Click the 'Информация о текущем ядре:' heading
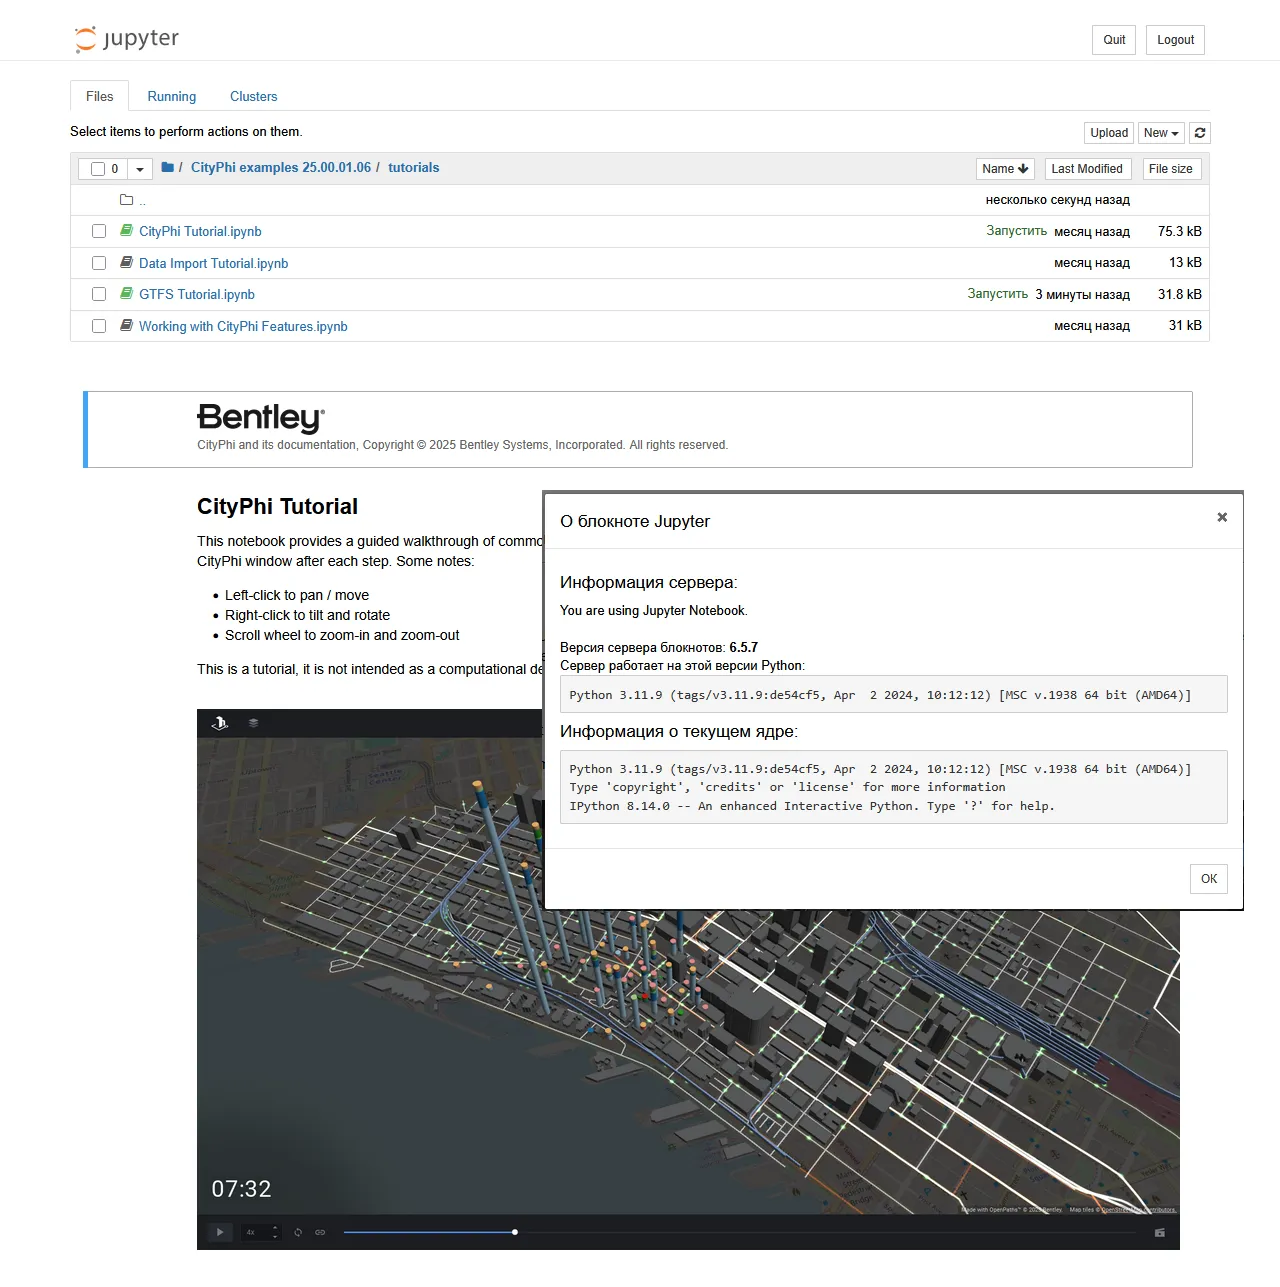This screenshot has height=1287, width=1280. pos(679,731)
